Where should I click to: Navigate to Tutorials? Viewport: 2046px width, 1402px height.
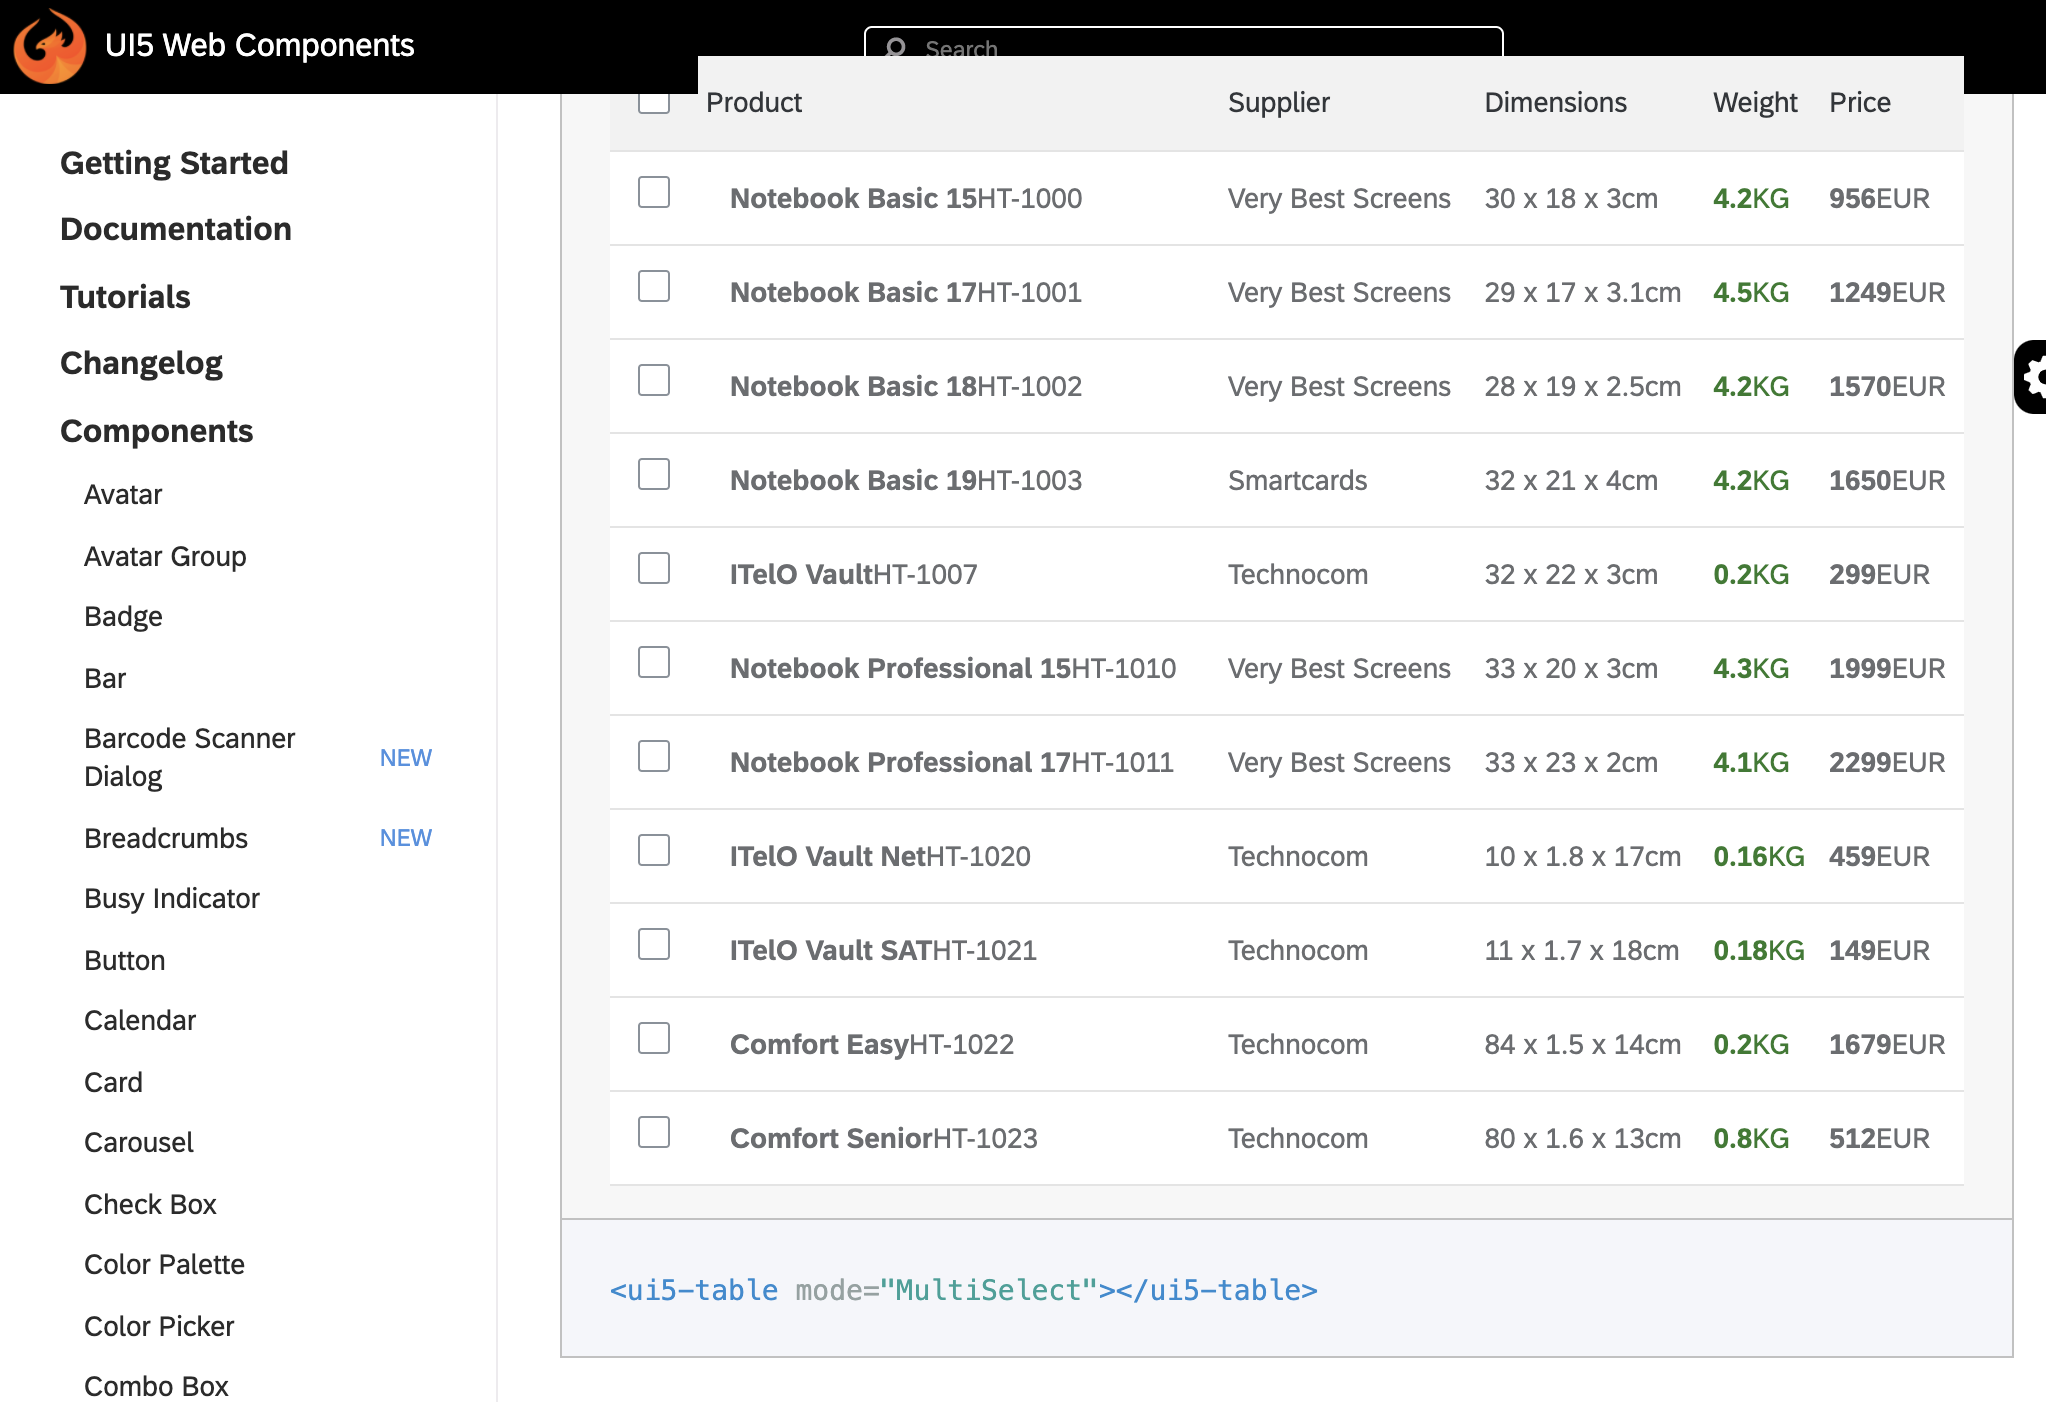[125, 296]
